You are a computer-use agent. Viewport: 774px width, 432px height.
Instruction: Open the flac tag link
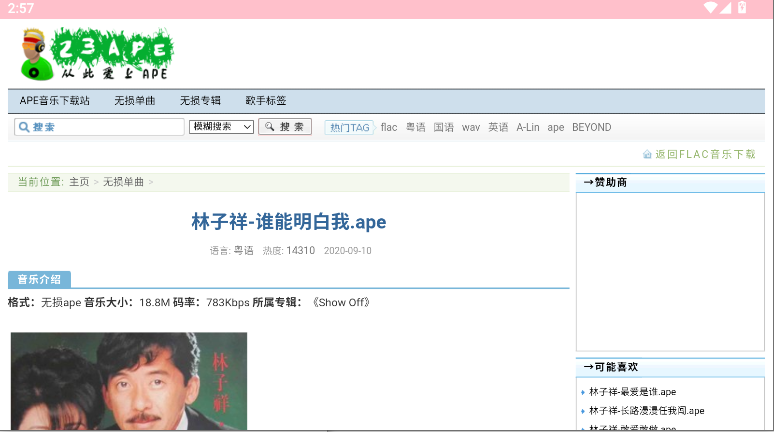pos(389,127)
